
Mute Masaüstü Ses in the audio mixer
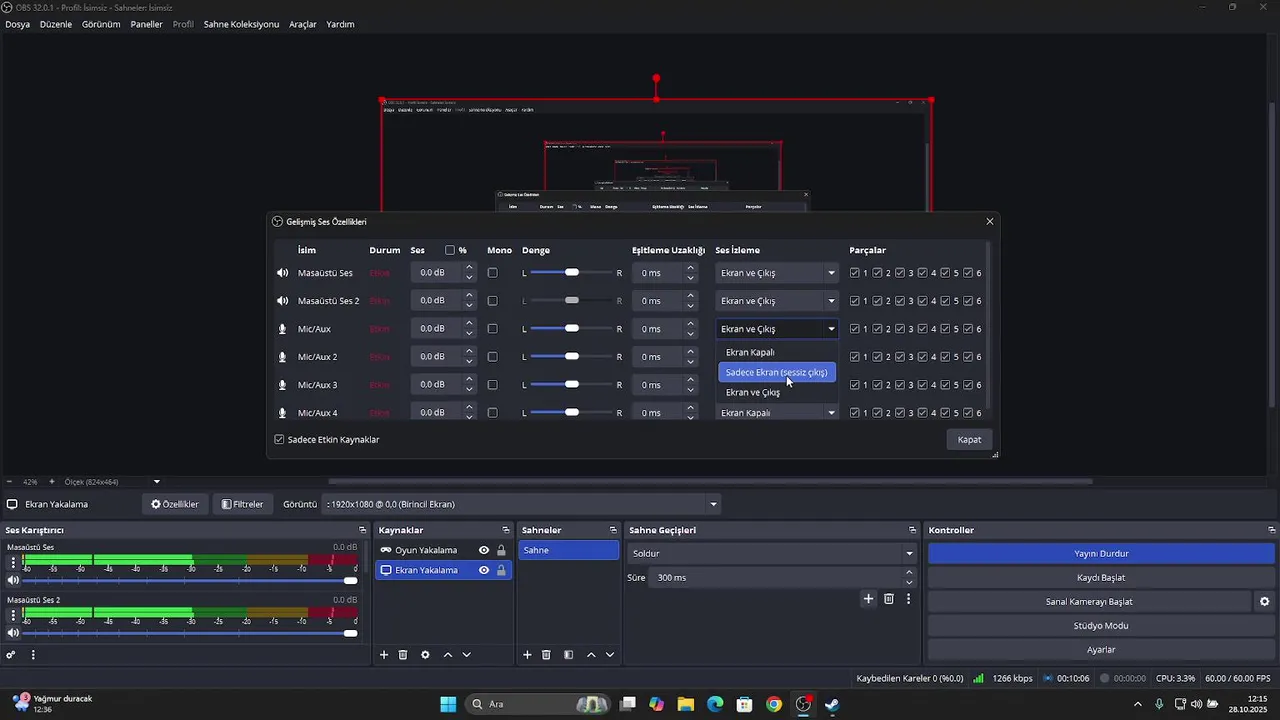[x=13, y=580]
